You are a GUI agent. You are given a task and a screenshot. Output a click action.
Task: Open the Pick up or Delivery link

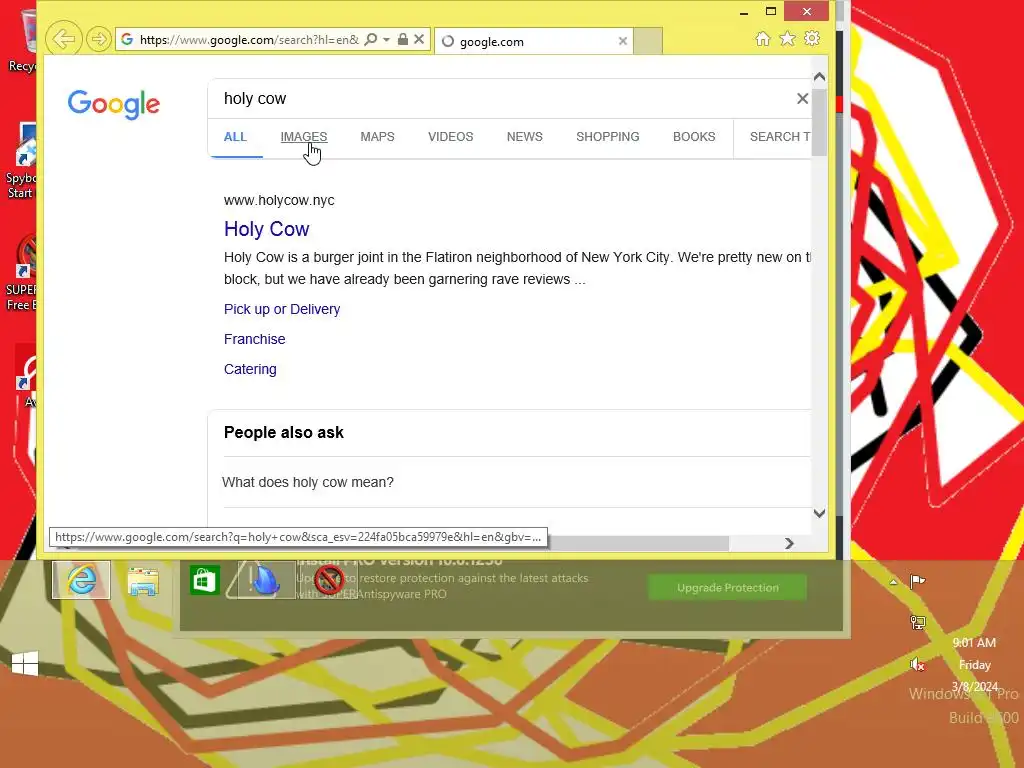(x=282, y=310)
